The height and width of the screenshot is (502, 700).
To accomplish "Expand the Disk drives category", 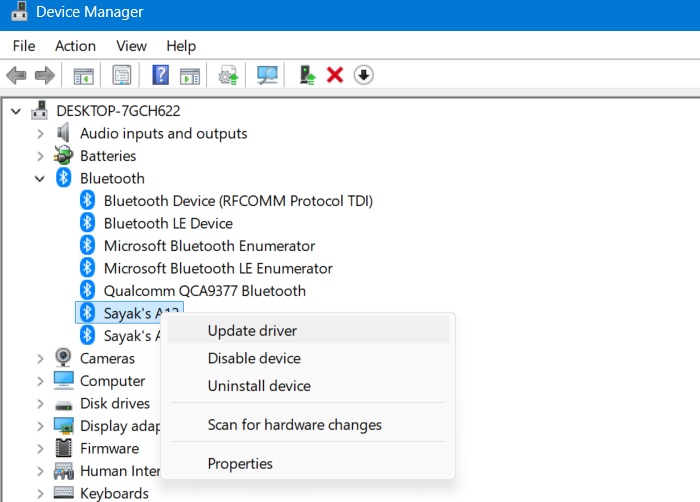I will [x=40, y=404].
